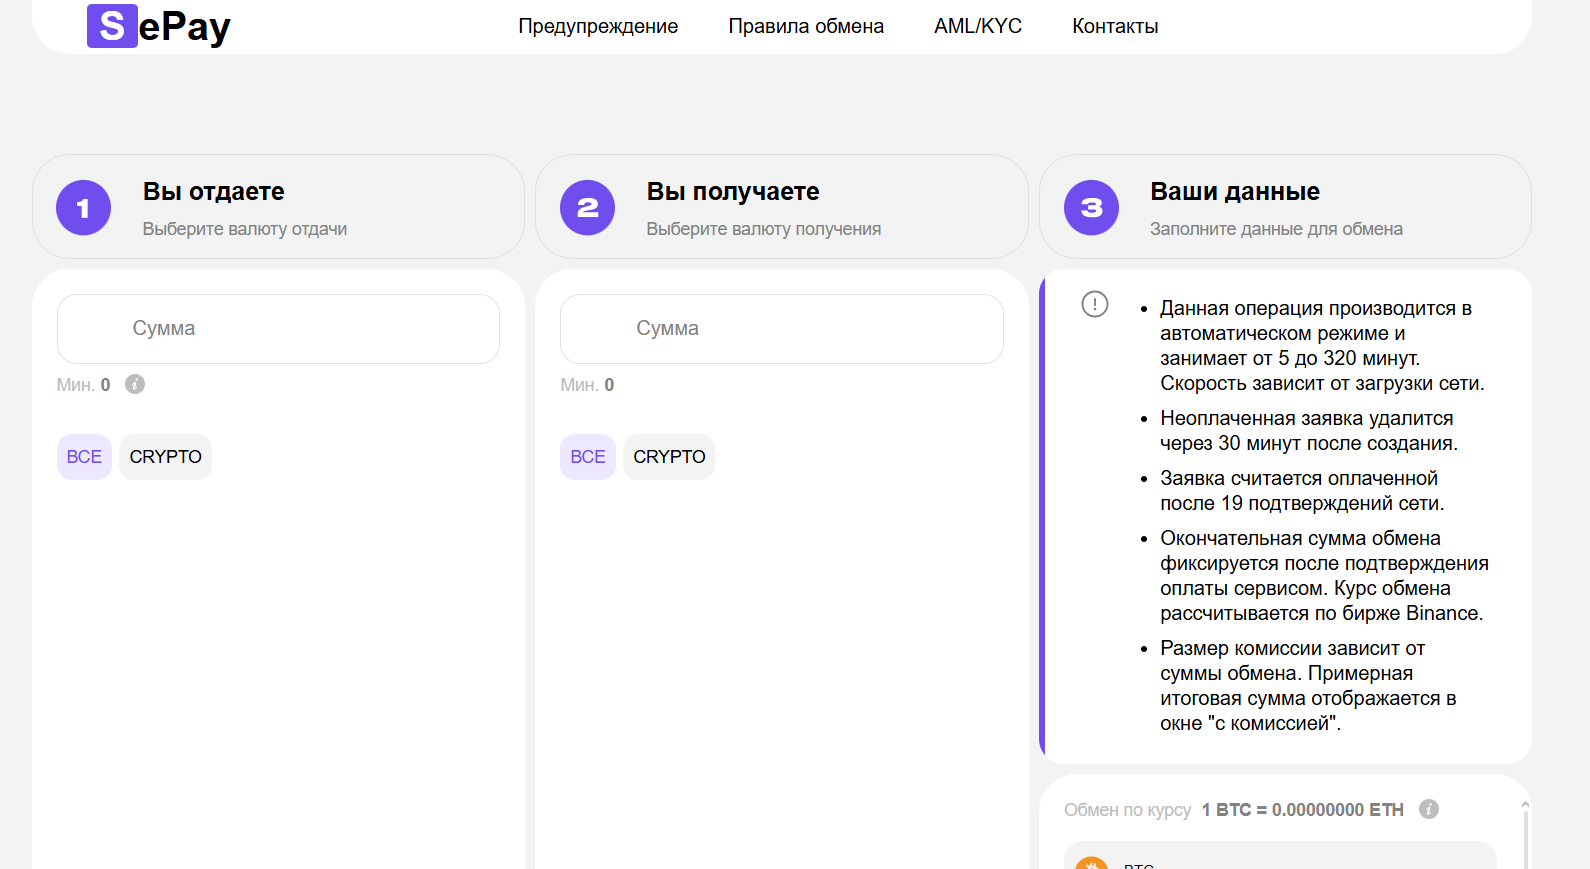Click the step 2 circle icon

(587, 208)
